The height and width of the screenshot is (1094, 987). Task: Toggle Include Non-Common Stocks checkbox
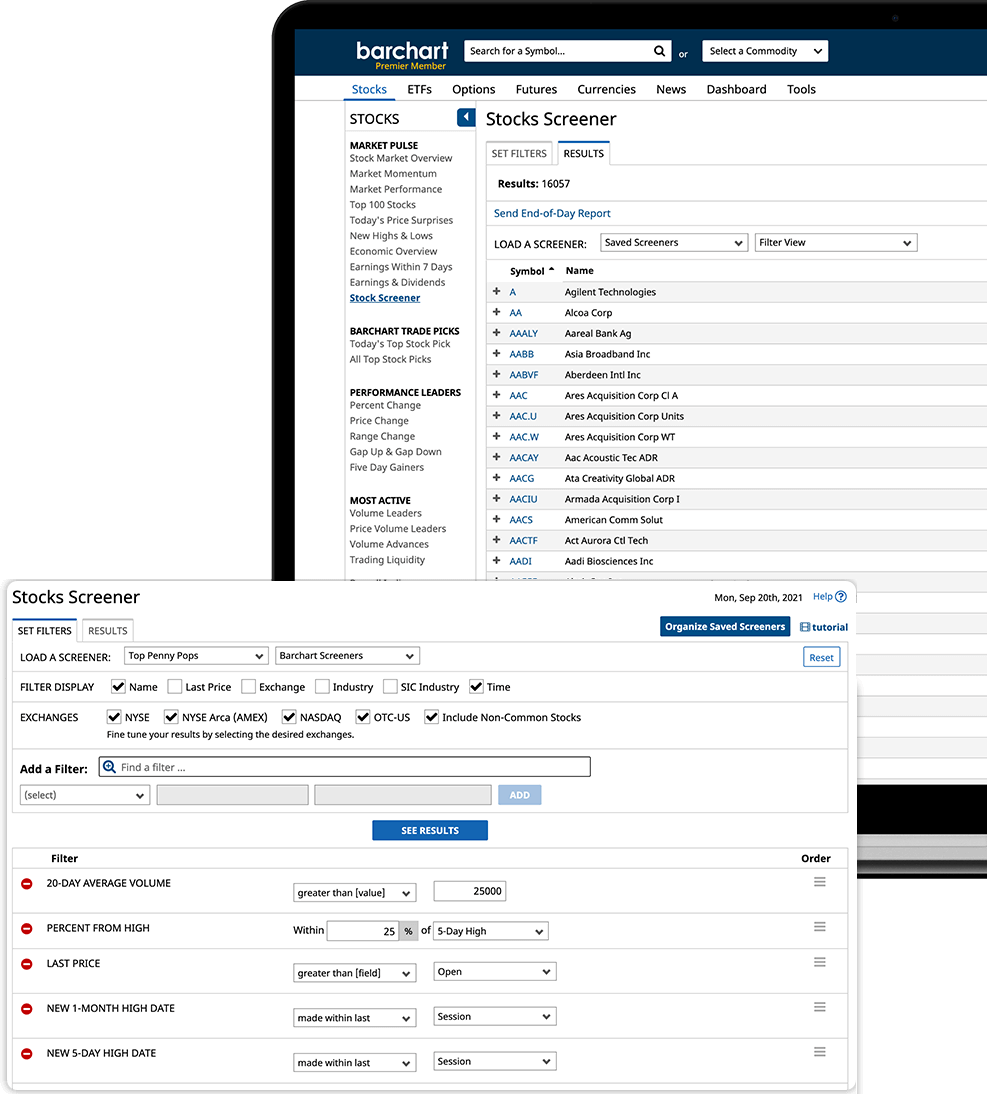432,717
